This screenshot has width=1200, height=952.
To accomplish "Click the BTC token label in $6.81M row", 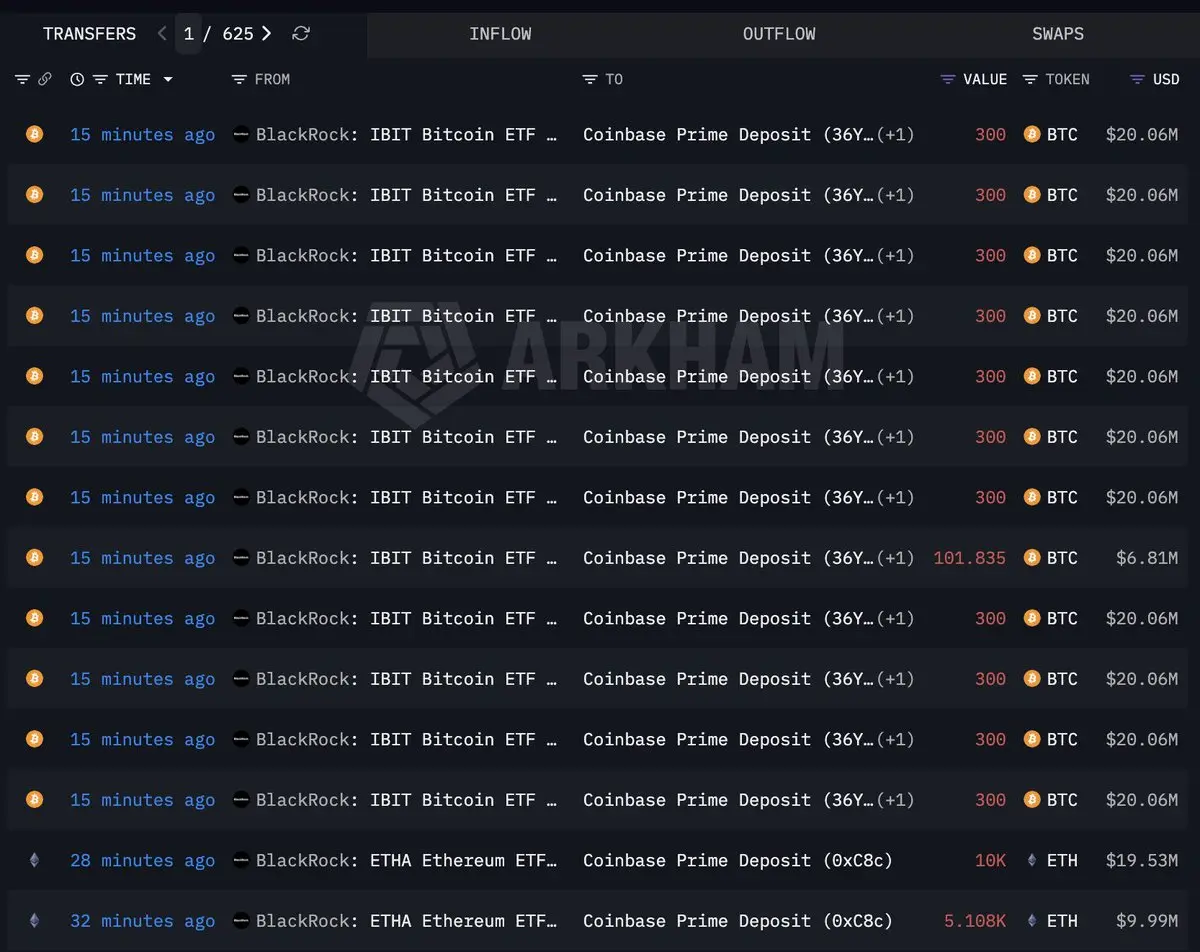I will coord(1062,558).
